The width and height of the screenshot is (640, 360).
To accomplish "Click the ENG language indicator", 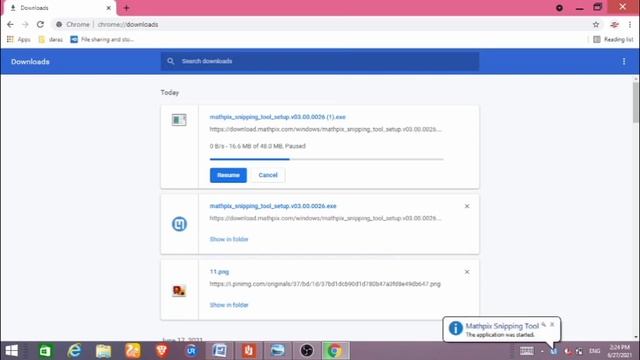I will click(595, 351).
